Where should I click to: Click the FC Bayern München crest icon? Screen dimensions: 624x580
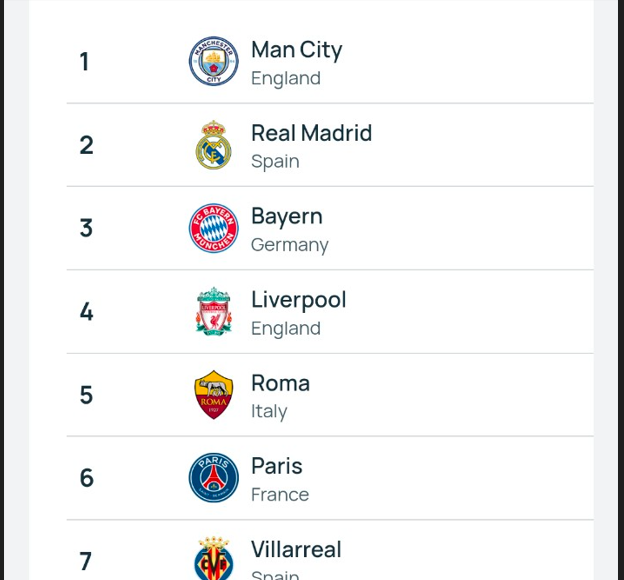[x=214, y=228]
